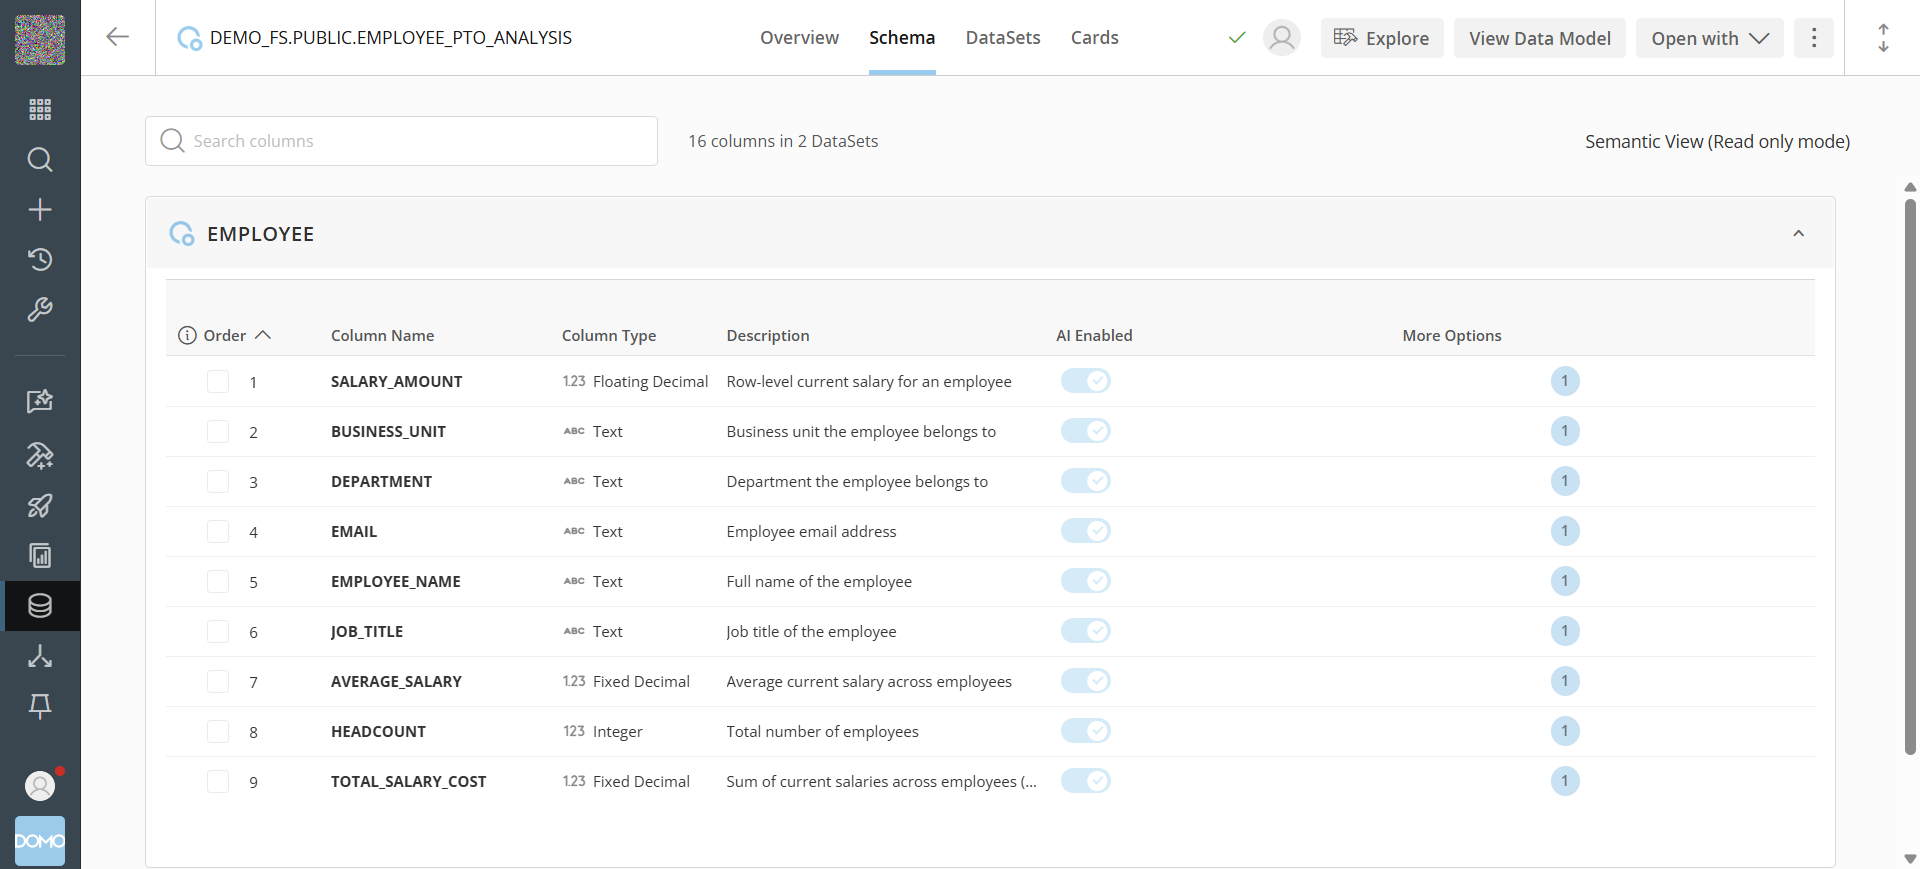Image resolution: width=1920 pixels, height=869 pixels.
Task: Open the history clock icon in sidebar
Action: pyautogui.click(x=40, y=259)
